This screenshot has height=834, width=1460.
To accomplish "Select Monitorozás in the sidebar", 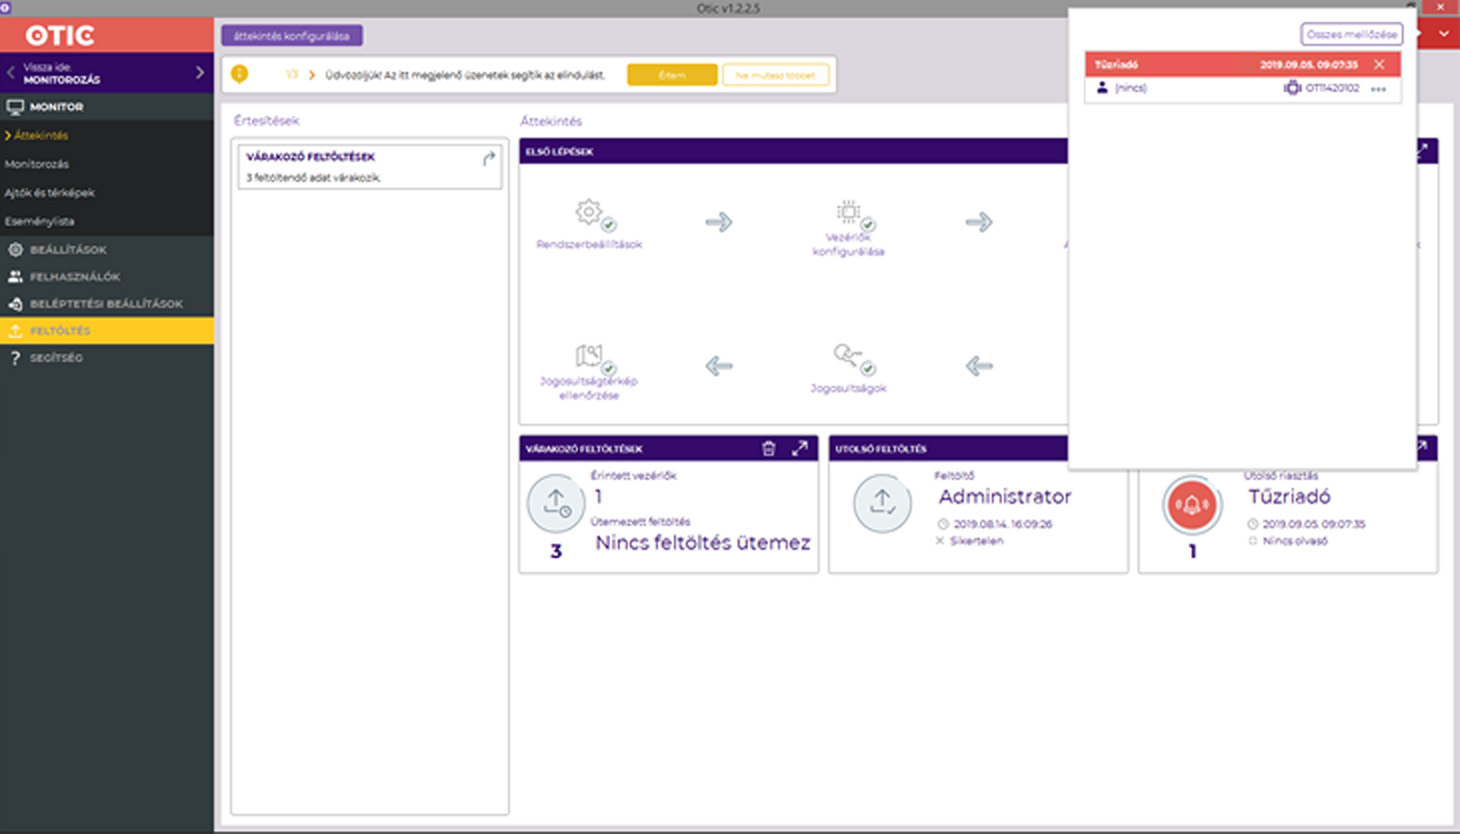I will tap(37, 164).
